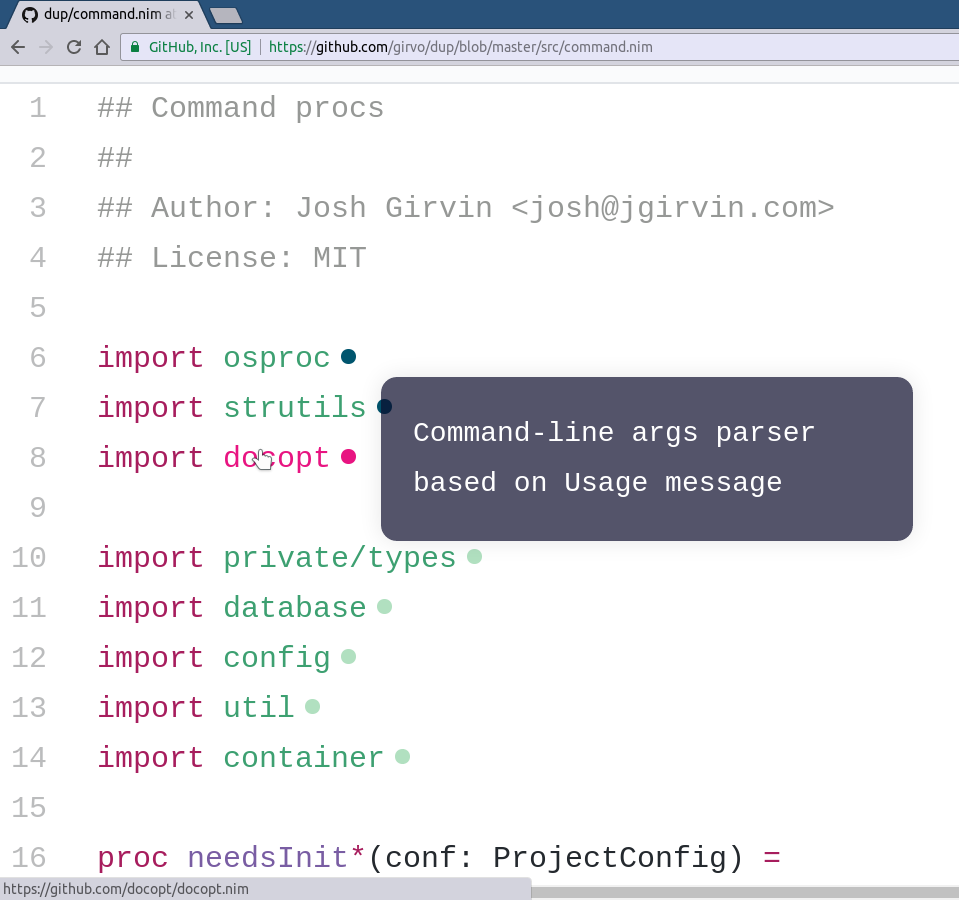This screenshot has height=900, width=959.
Task: Open the util import link
Action: click(259, 708)
